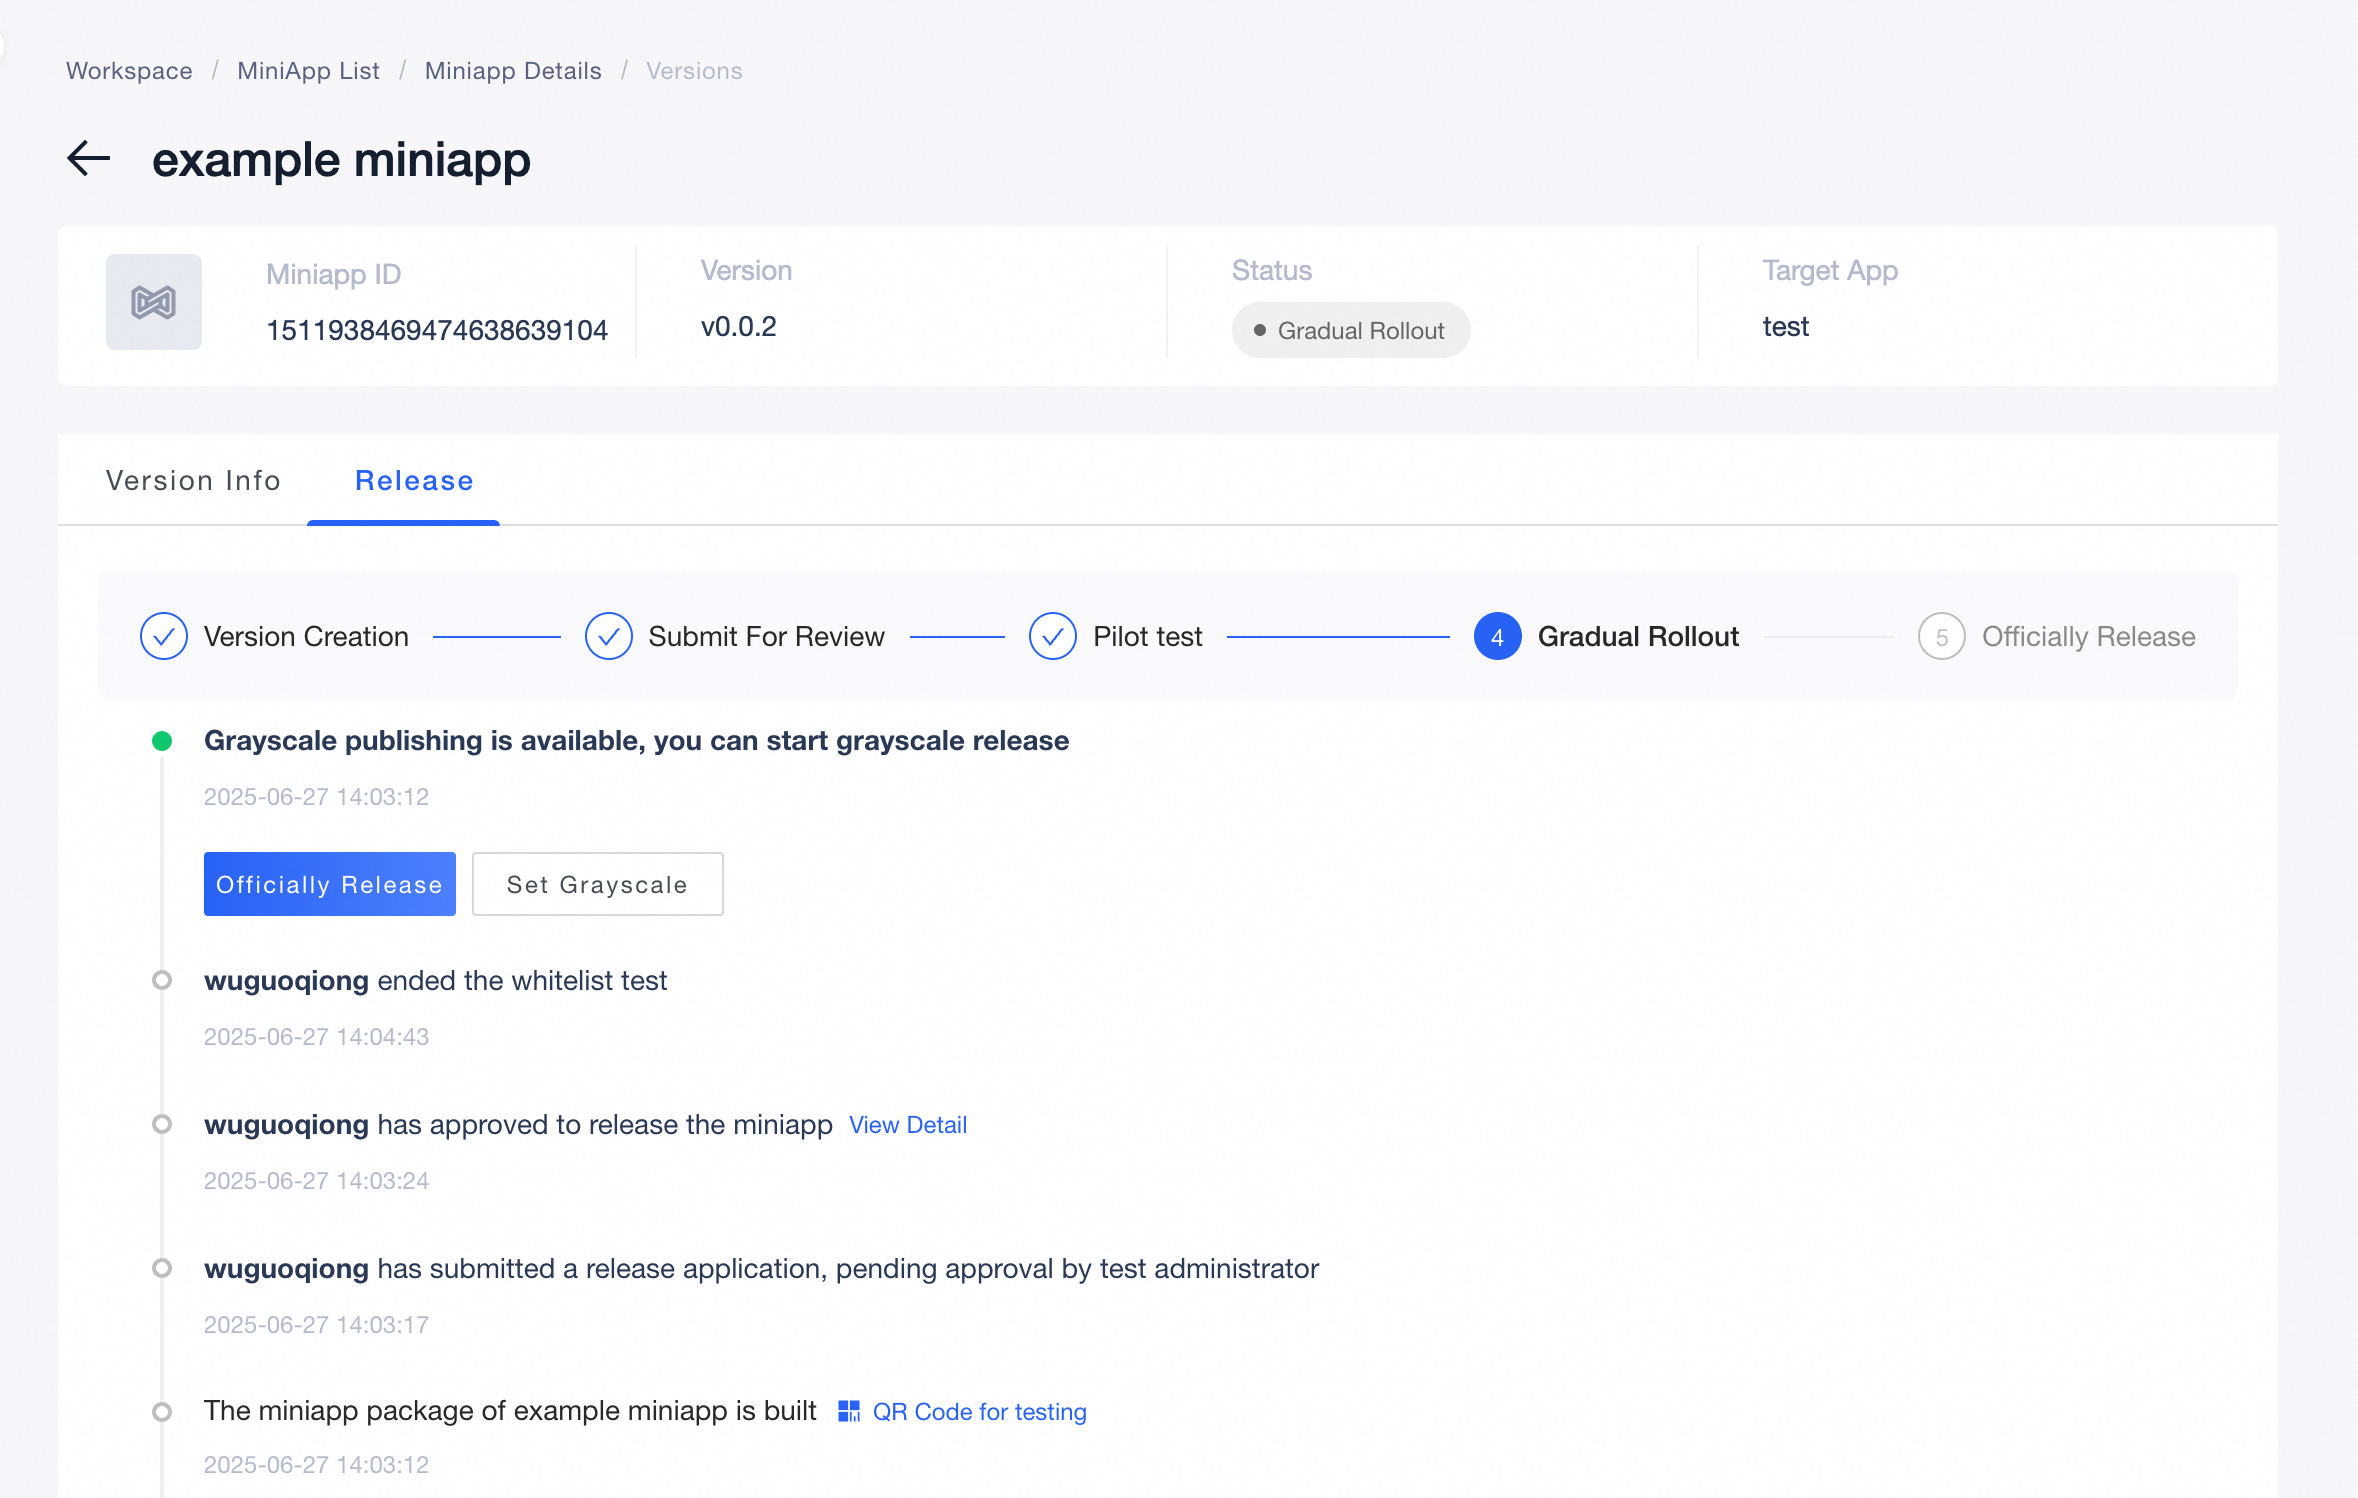Image resolution: width=2358 pixels, height=1498 pixels.
Task: Click the Pilot test checkmark step icon
Action: [1052, 636]
